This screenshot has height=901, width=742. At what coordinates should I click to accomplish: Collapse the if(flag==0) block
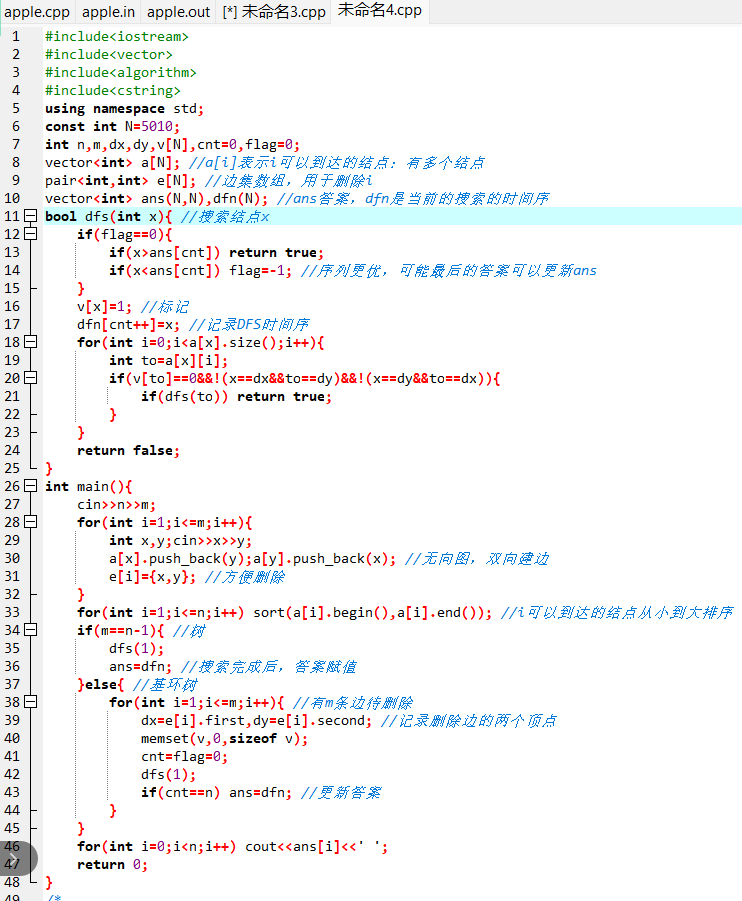click(x=30, y=235)
